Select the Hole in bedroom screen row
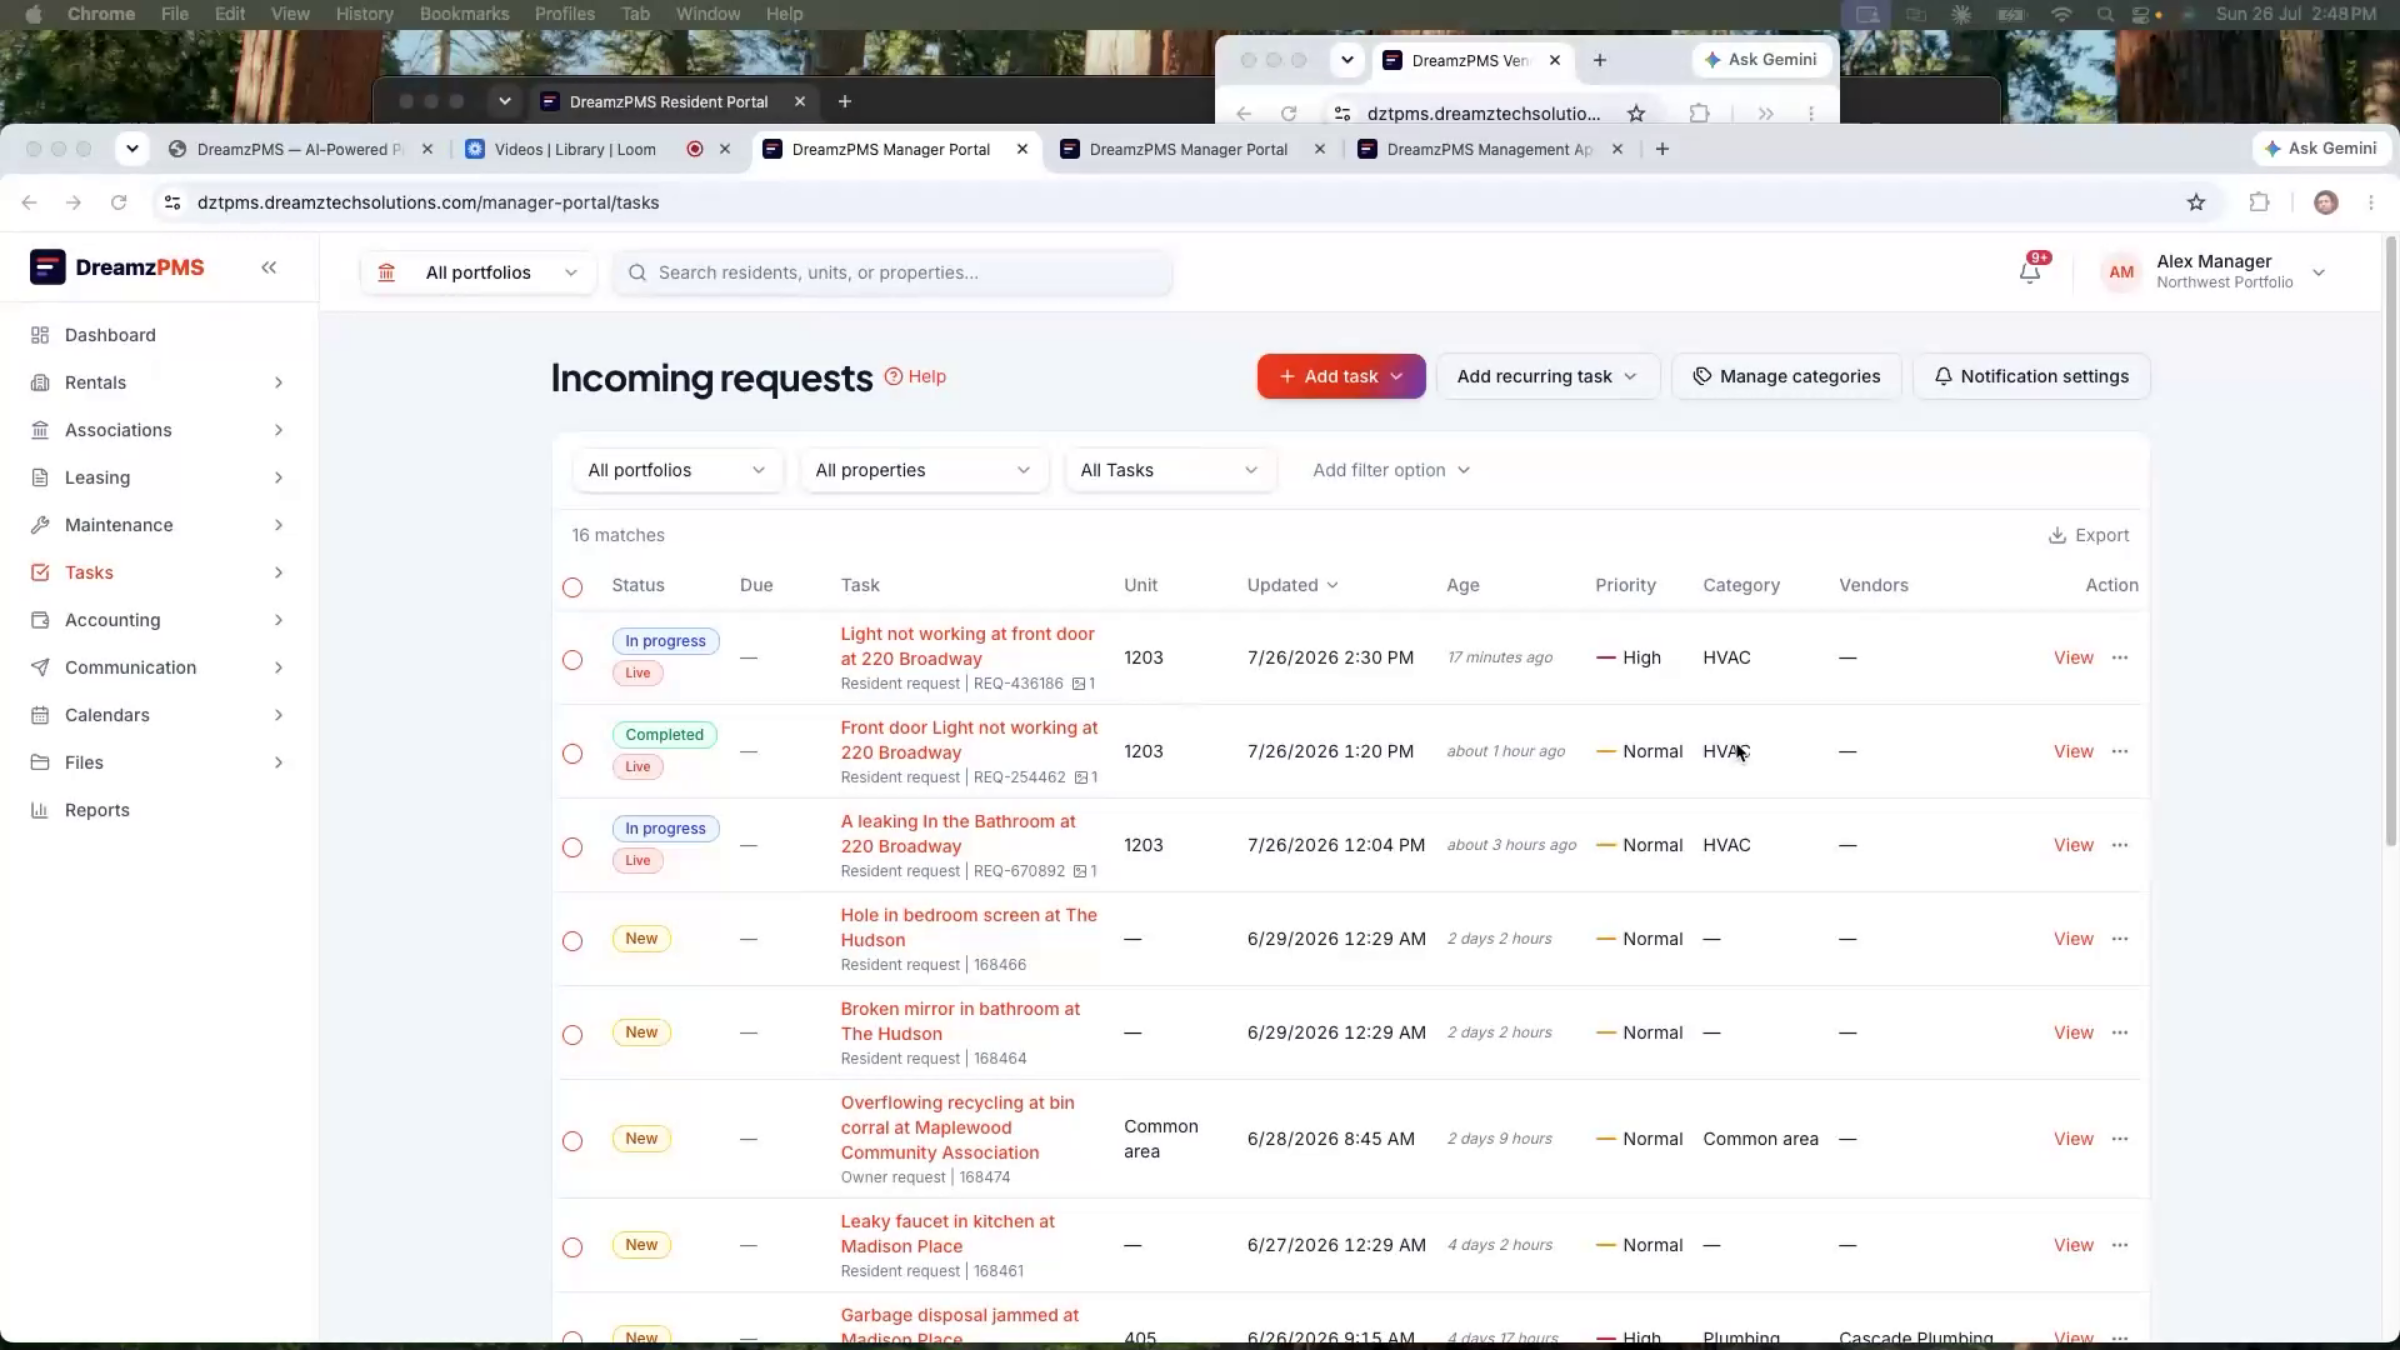The height and width of the screenshot is (1350, 2400). [x=572, y=941]
